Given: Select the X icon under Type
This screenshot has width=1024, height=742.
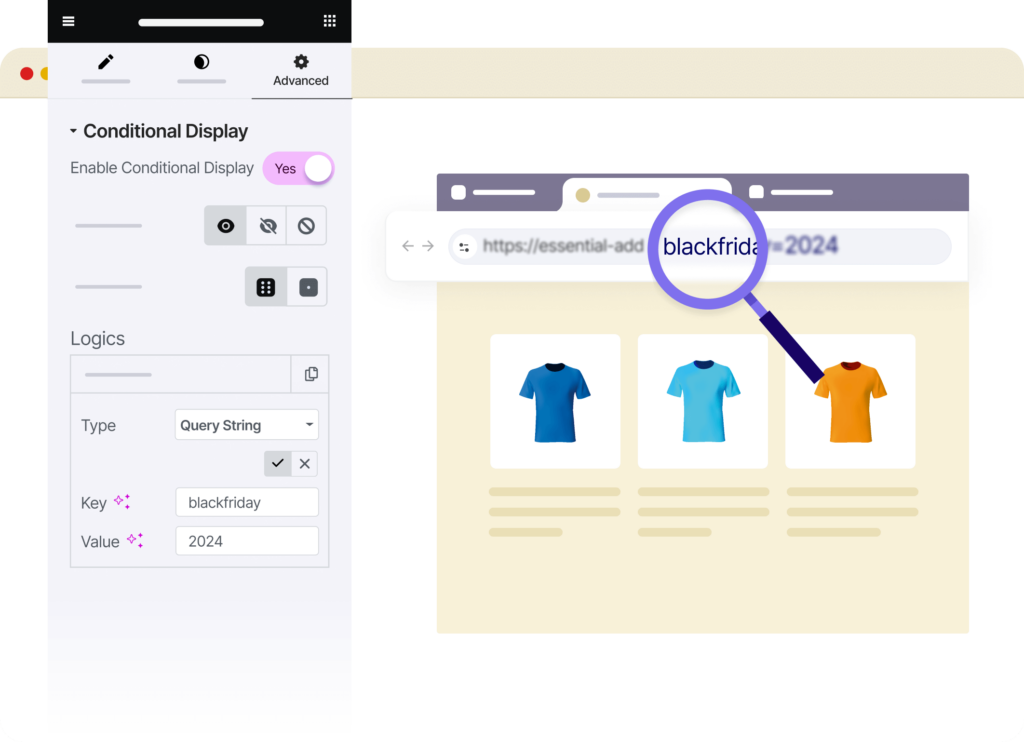Looking at the screenshot, I should pos(305,463).
